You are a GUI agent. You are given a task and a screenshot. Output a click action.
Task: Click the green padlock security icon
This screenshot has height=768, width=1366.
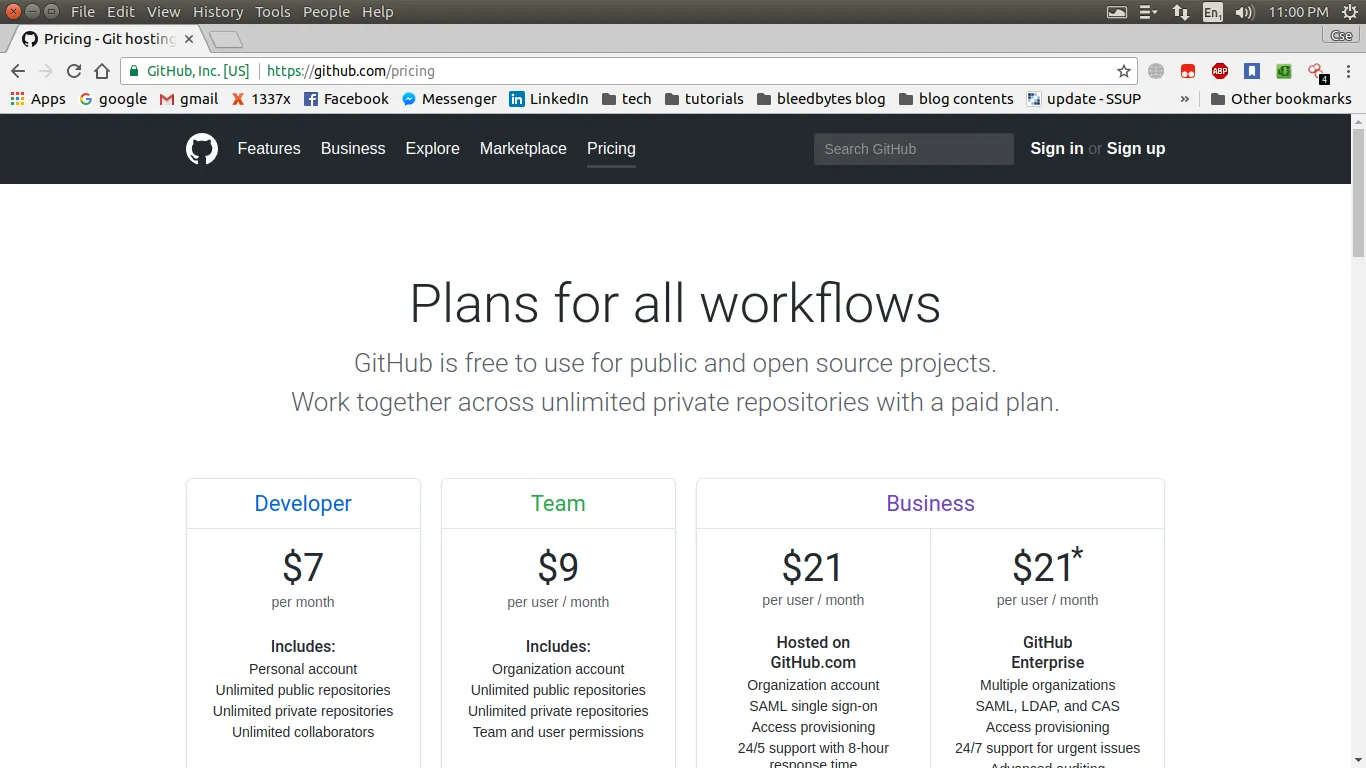click(134, 71)
